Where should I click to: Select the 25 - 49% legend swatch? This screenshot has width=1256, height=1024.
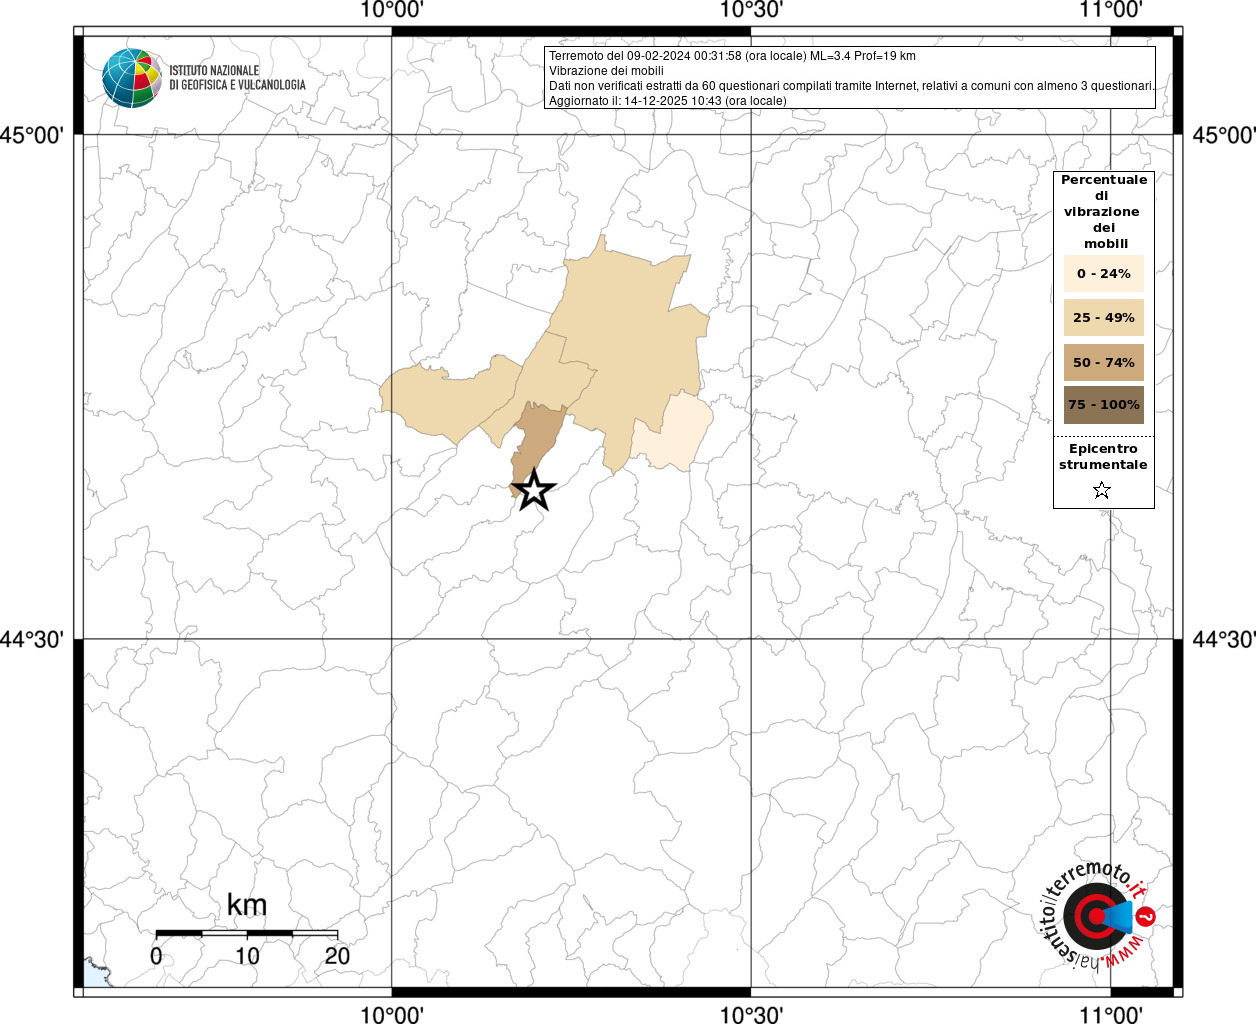[x=1104, y=317]
